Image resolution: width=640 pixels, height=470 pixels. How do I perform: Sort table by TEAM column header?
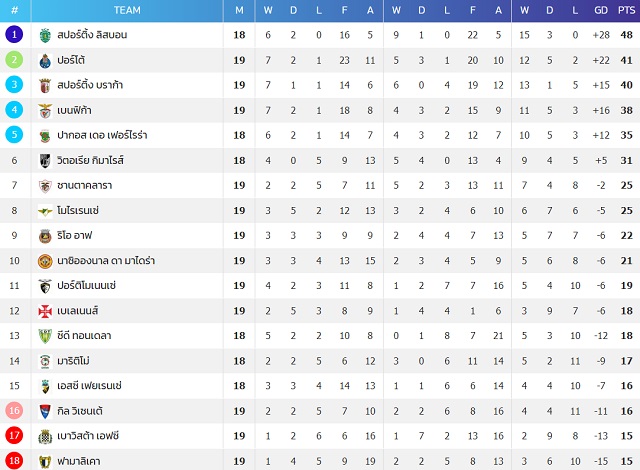[127, 10]
